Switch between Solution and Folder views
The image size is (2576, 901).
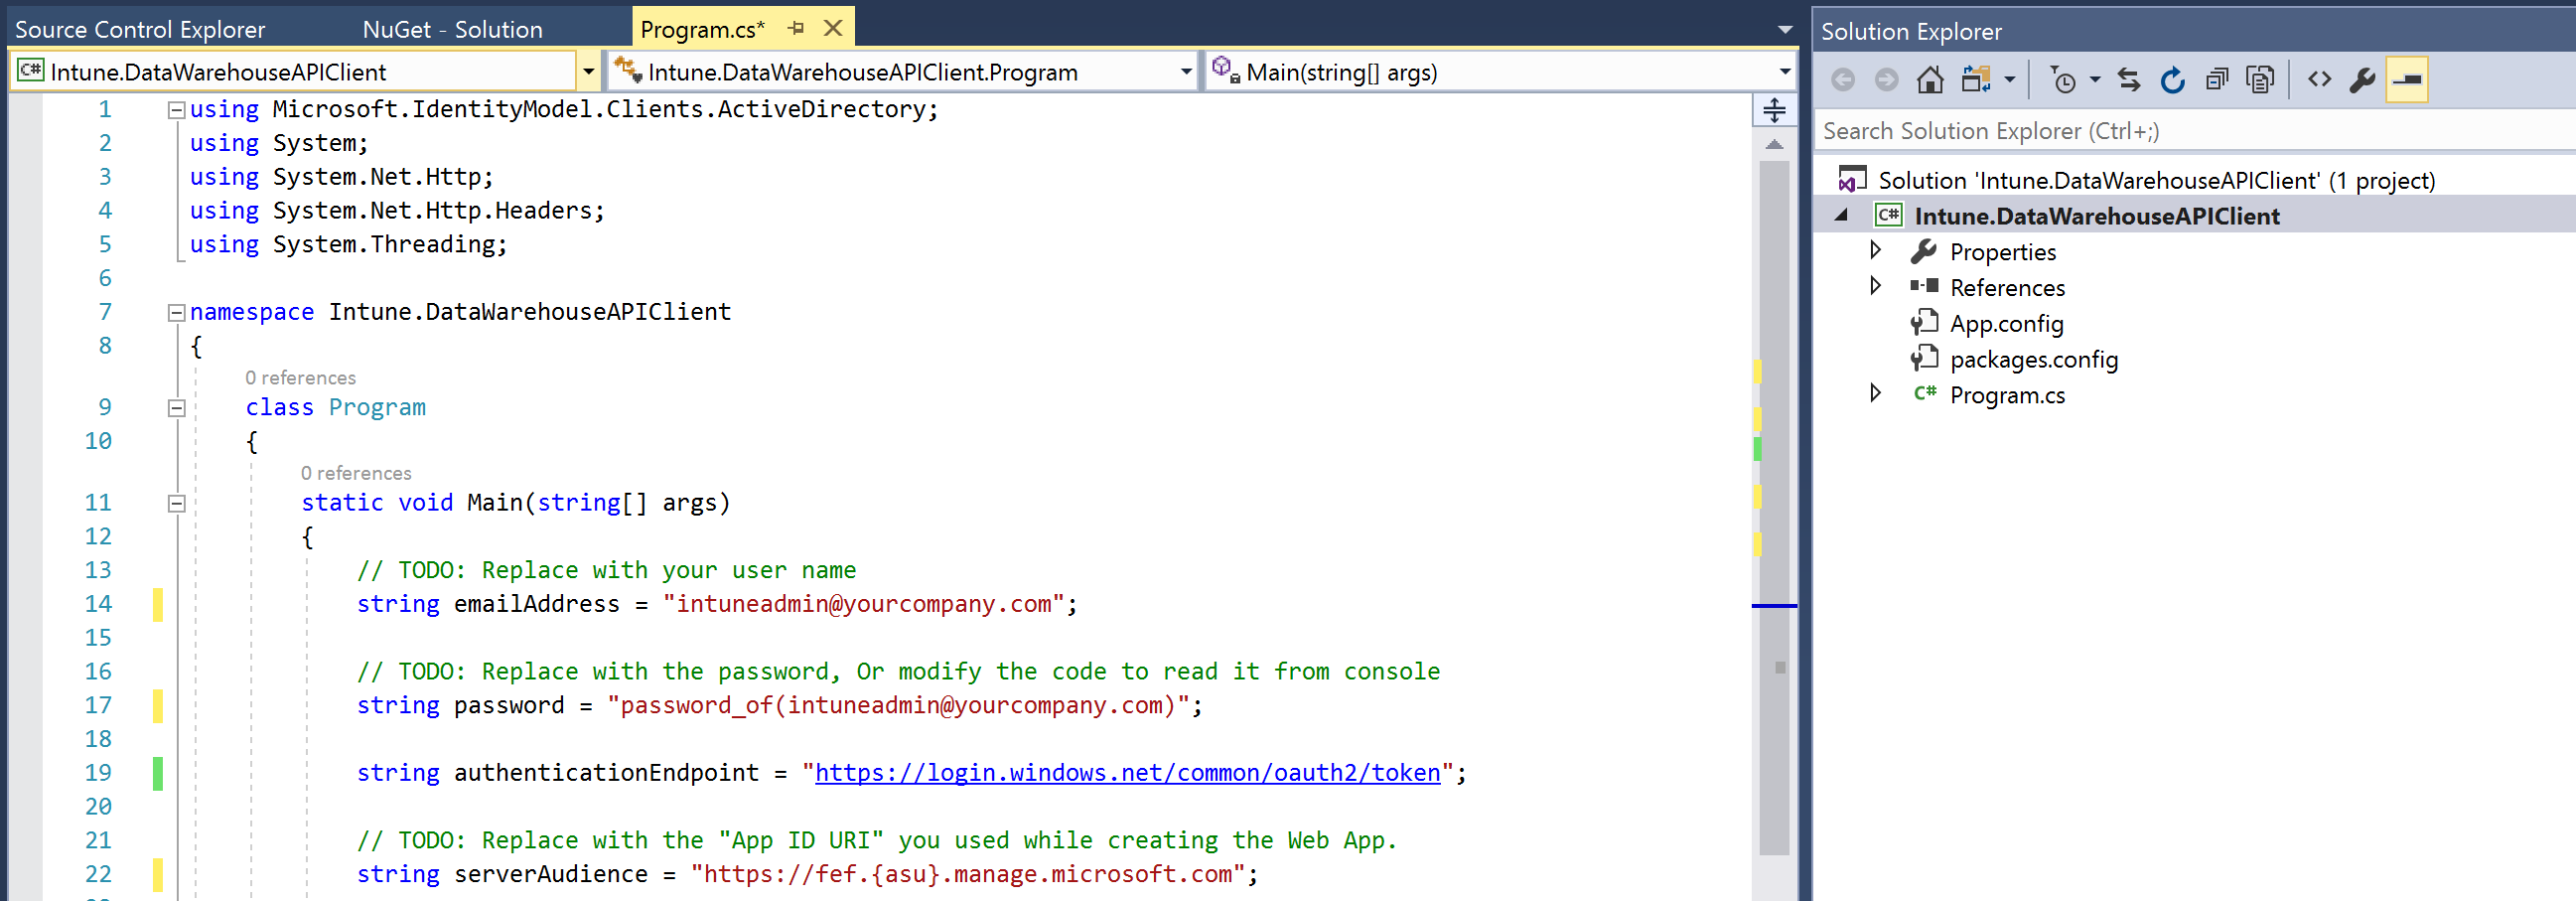[1975, 79]
